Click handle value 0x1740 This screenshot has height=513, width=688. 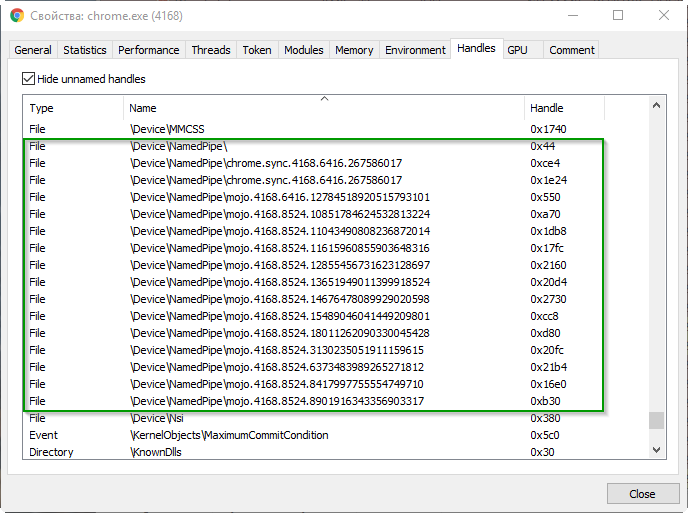click(548, 129)
